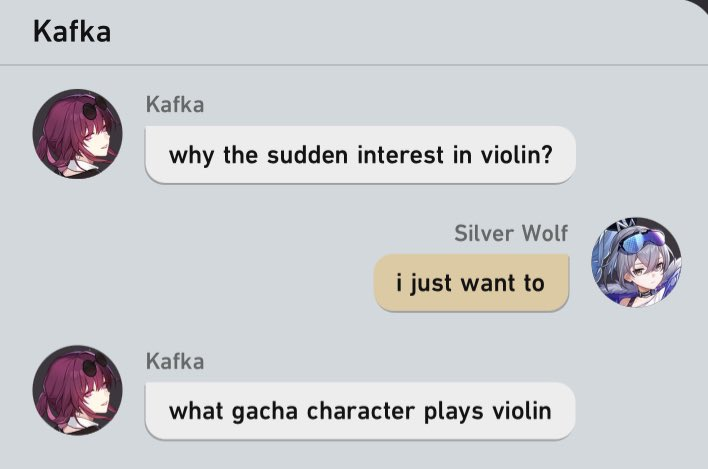This screenshot has width=708, height=469.
Task: Select the "Kafka" chat title in header
Action: click(72, 32)
